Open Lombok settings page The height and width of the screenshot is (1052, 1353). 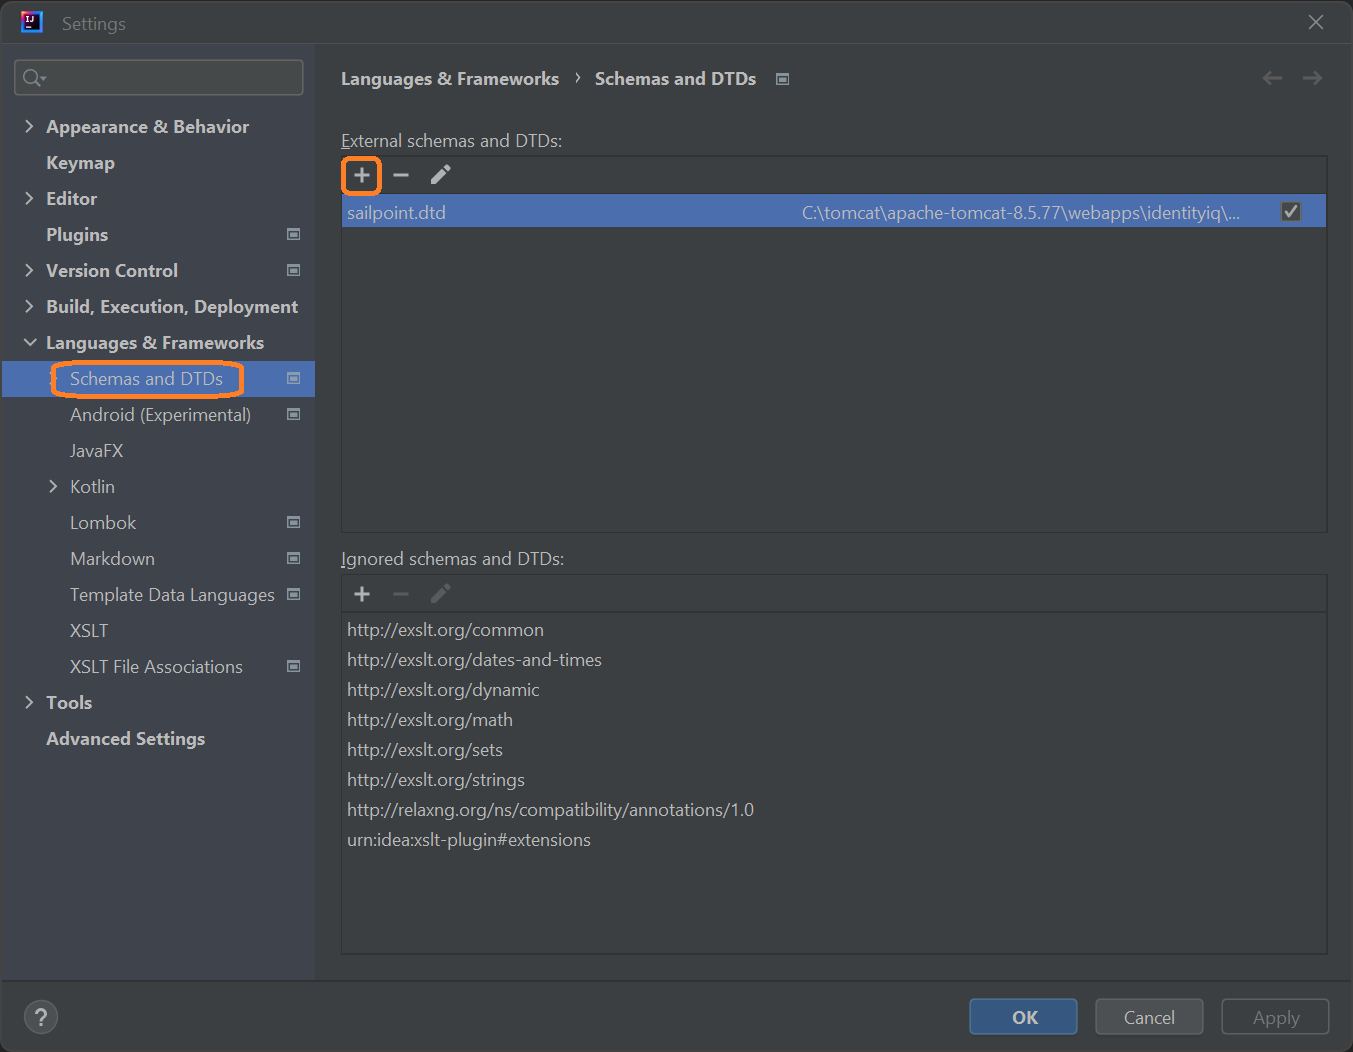[103, 523]
